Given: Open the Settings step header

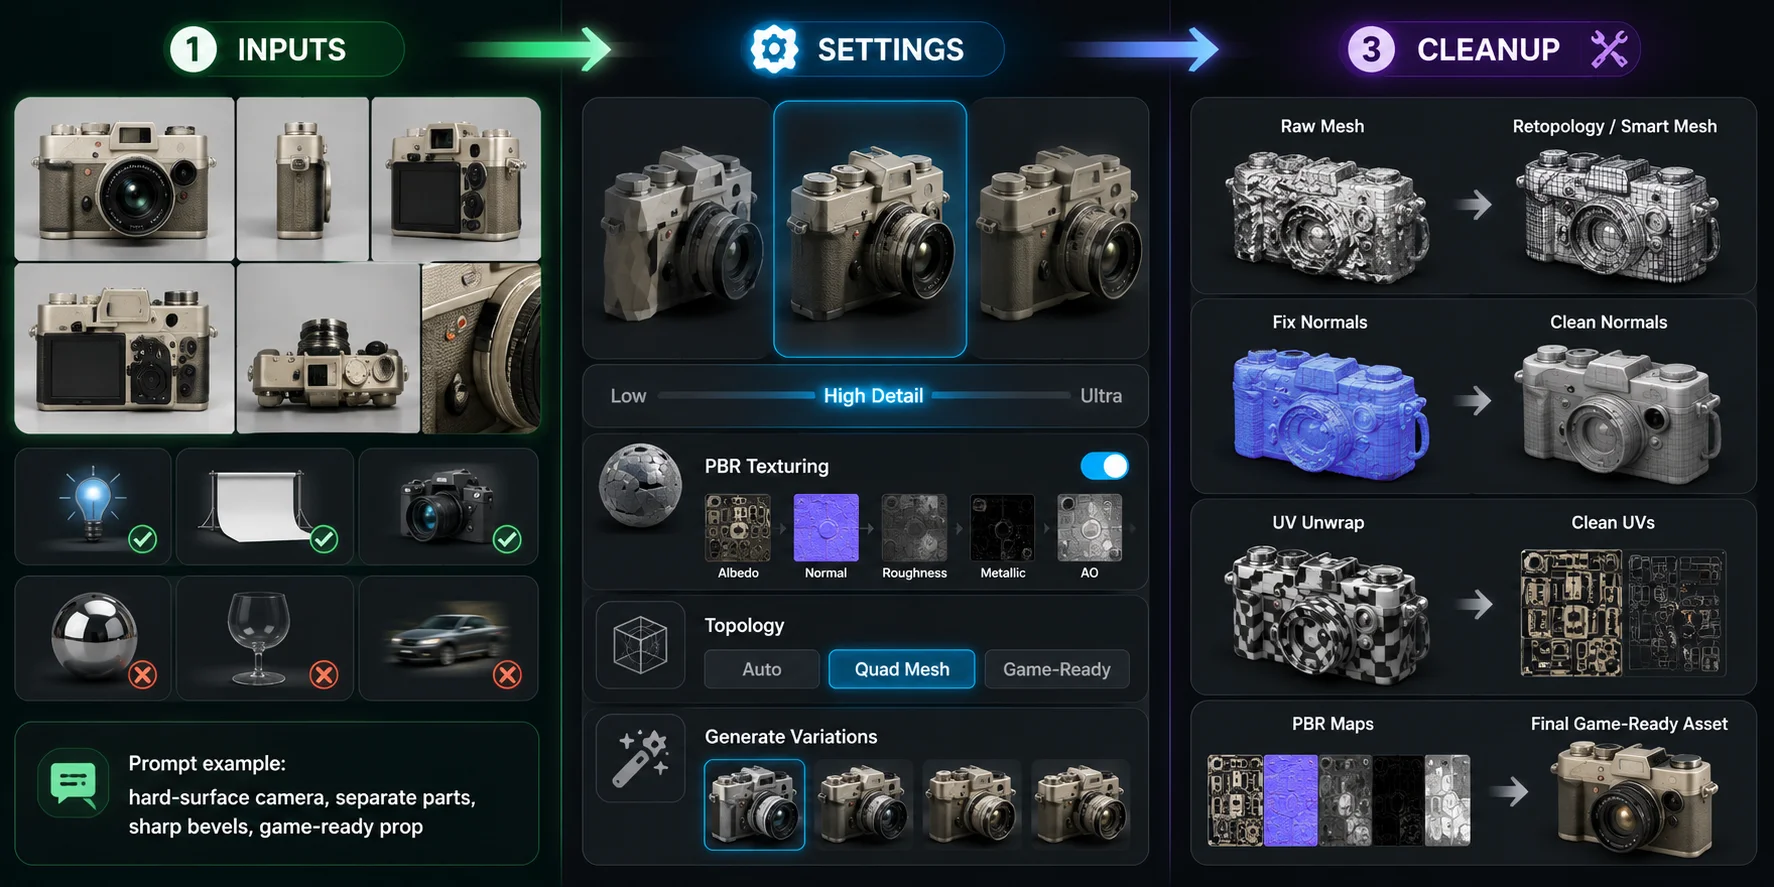Looking at the screenshot, I should tap(875, 49).
